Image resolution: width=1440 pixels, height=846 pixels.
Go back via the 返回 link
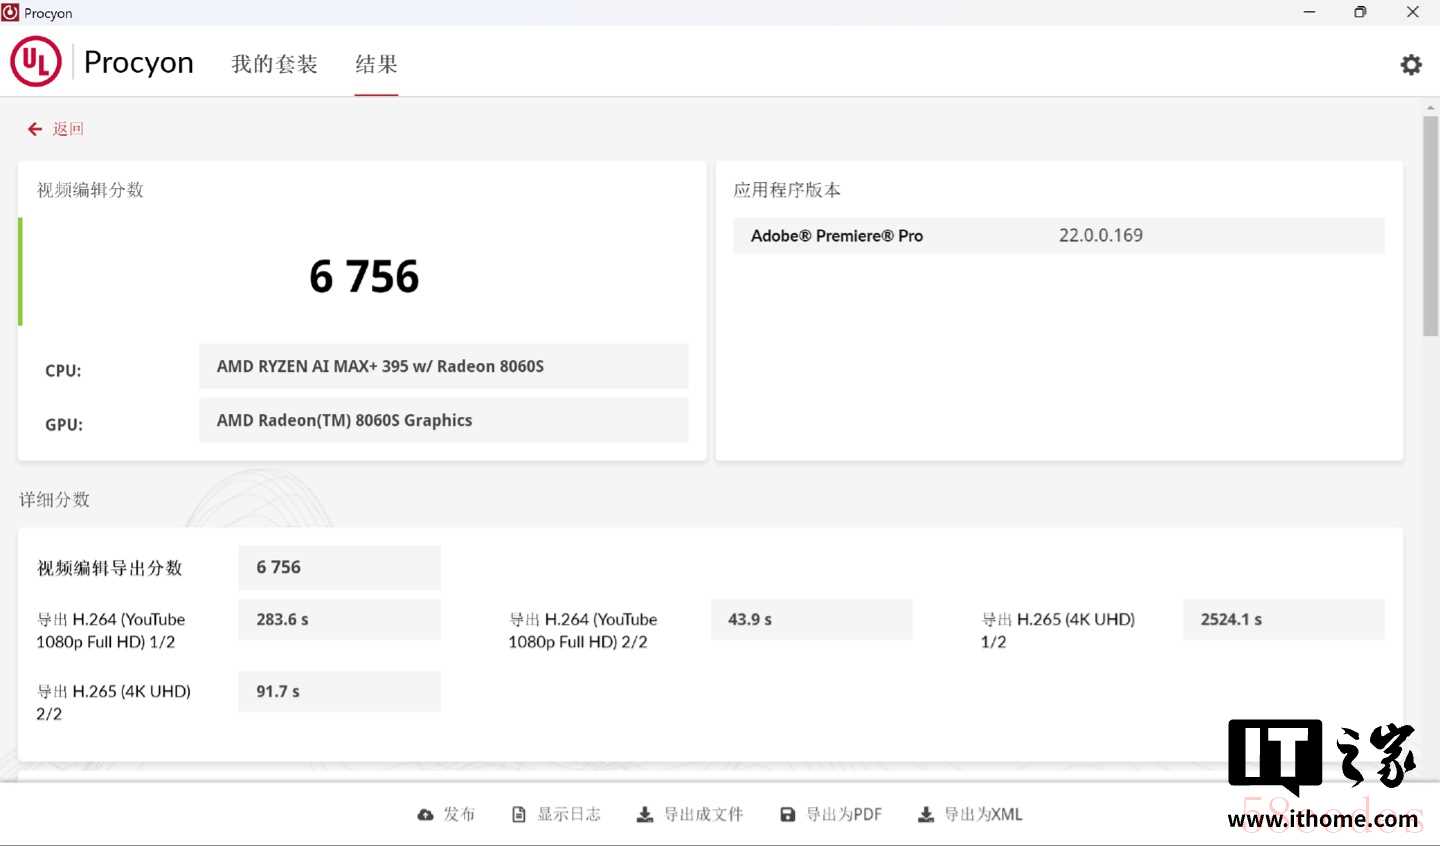pyautogui.click(x=68, y=129)
